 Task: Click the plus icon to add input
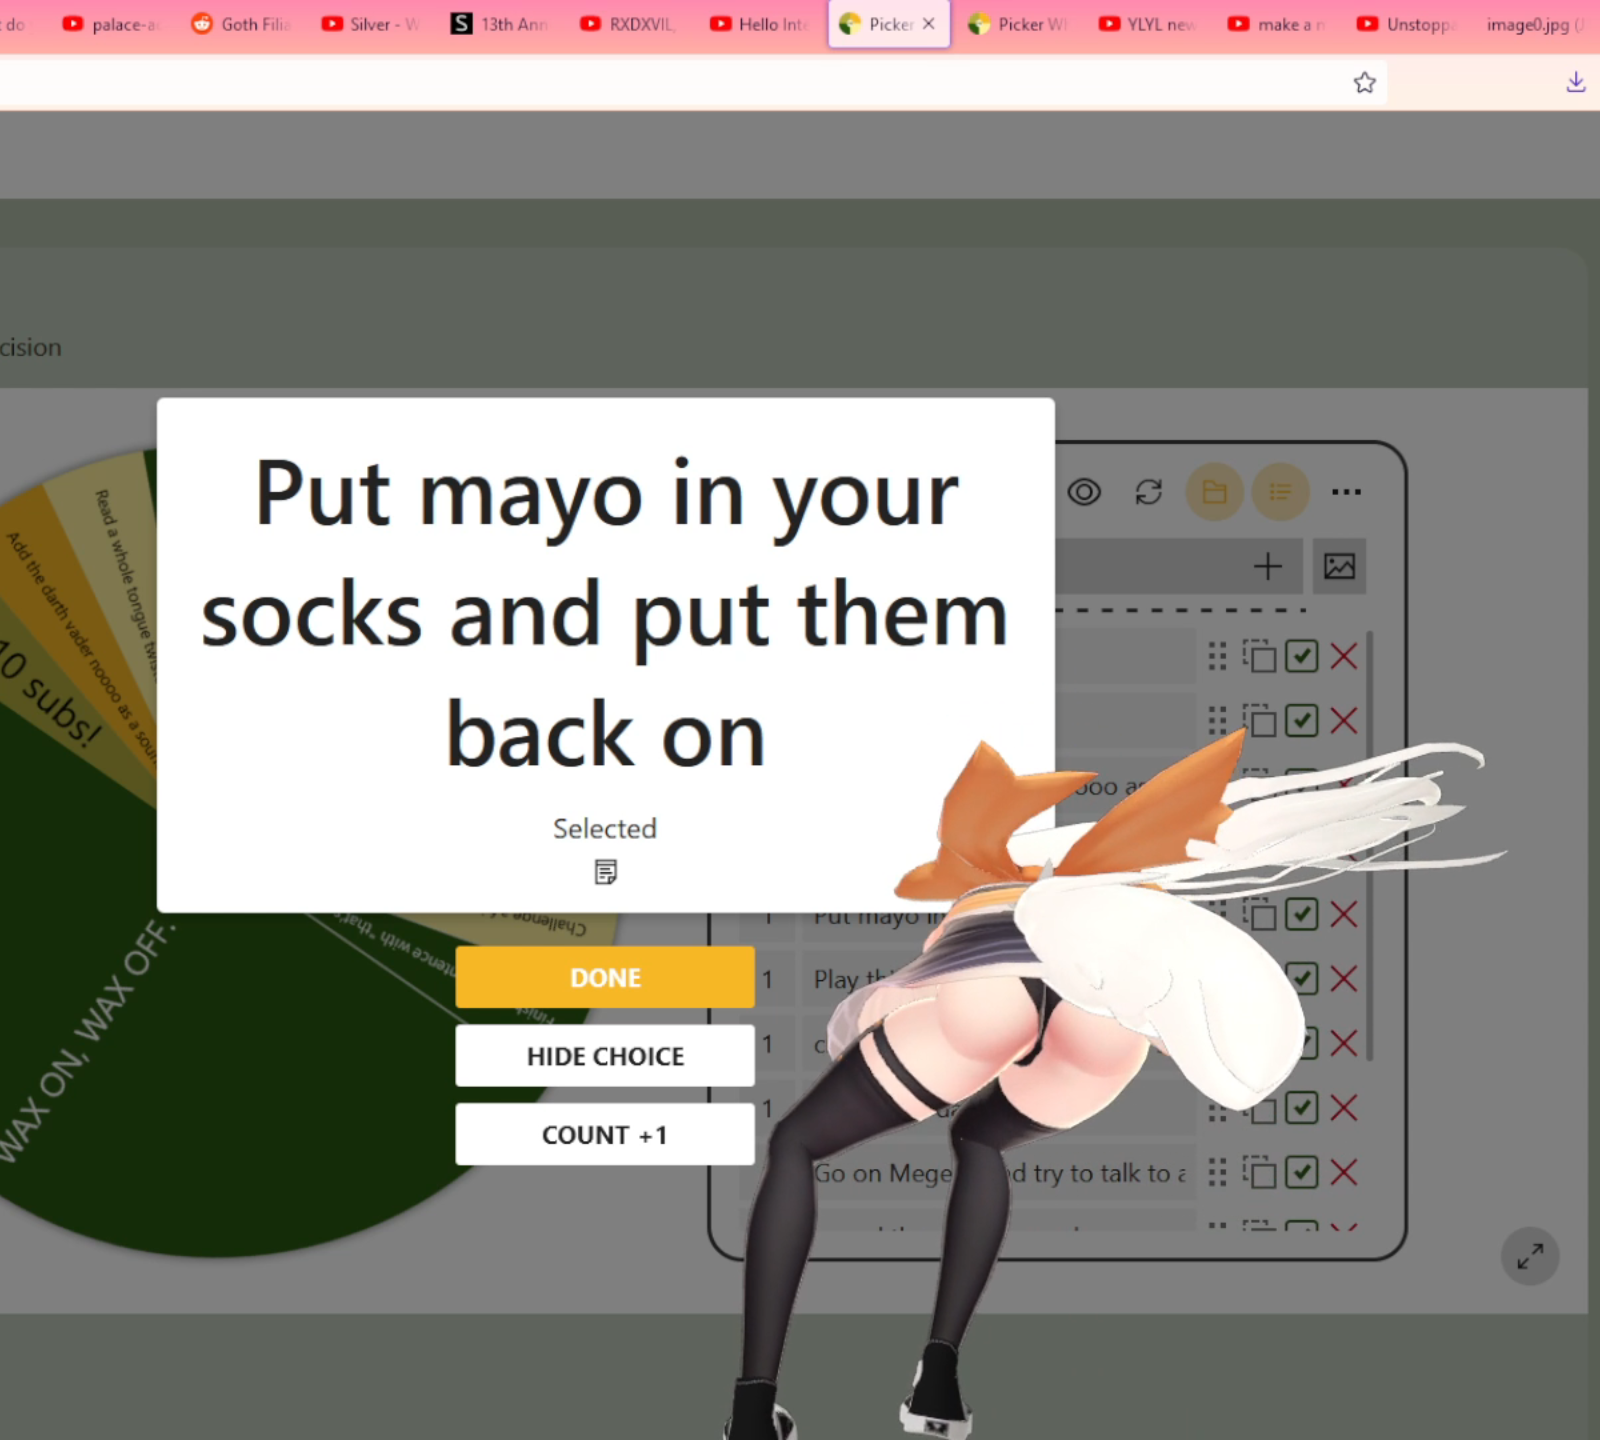pyautogui.click(x=1268, y=567)
